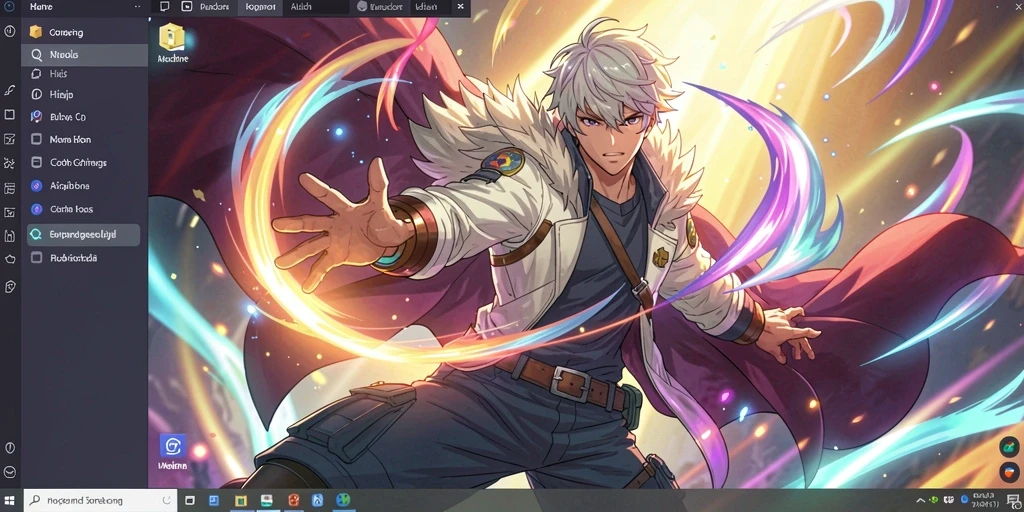1024x512 pixels.
Task: Open the green globe app on taskbar
Action: [343, 501]
